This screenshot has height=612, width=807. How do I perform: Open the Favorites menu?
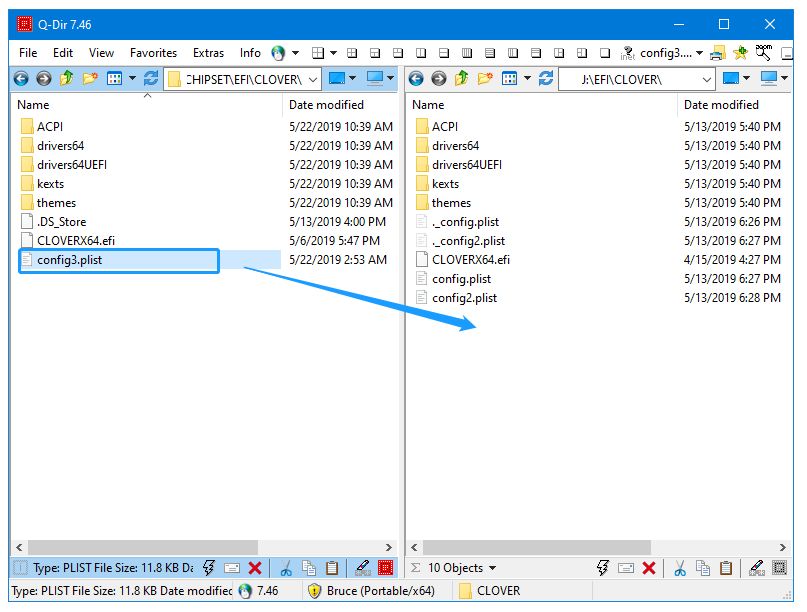[x=153, y=53]
